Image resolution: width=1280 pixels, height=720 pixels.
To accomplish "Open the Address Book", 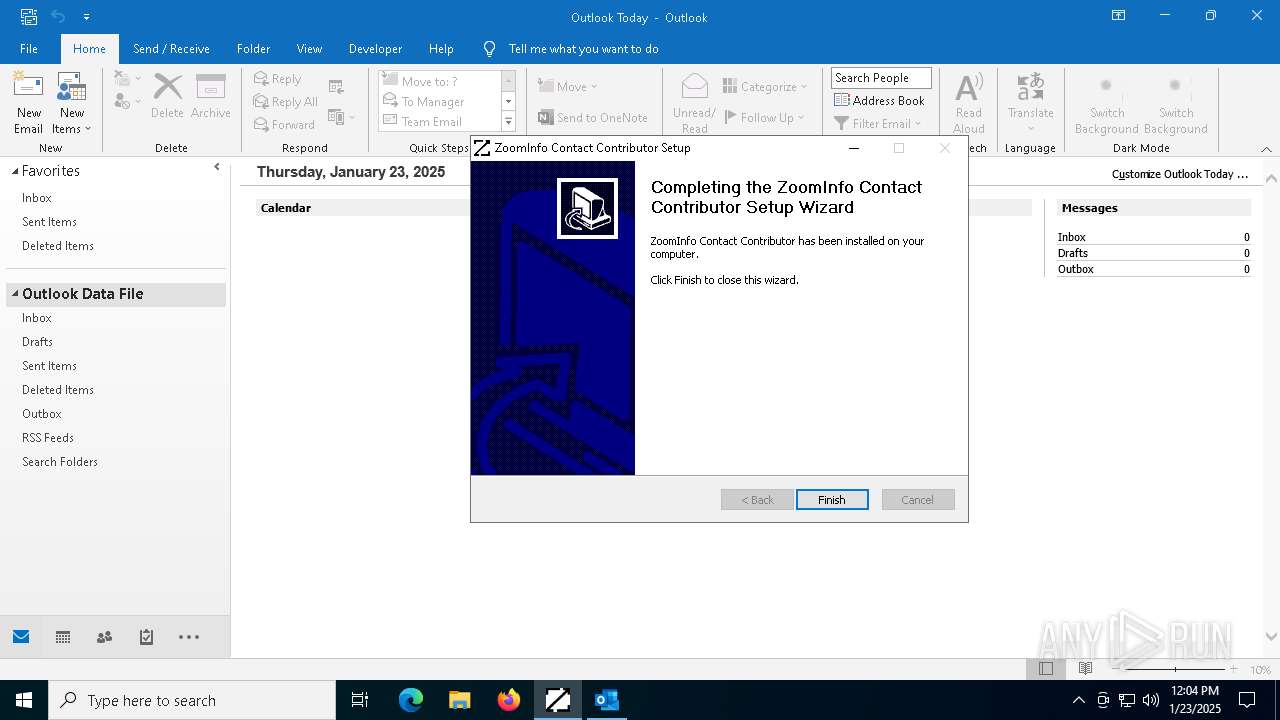I will click(x=880, y=101).
